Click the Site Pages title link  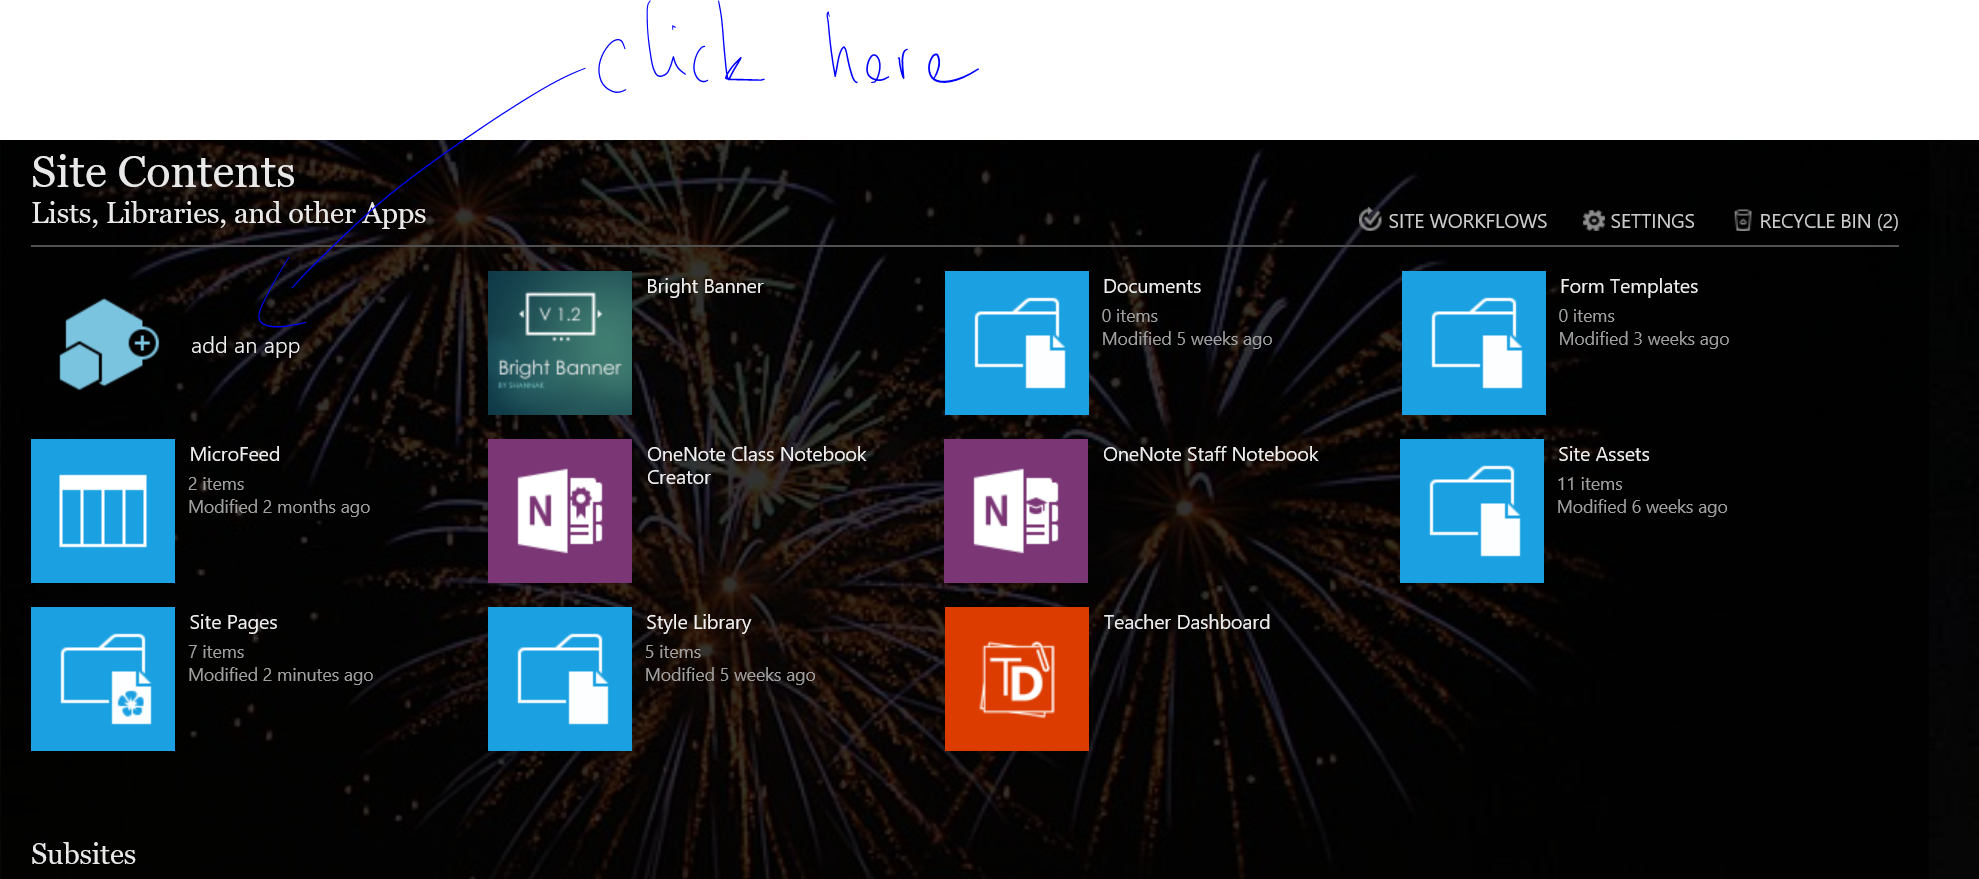point(233,622)
